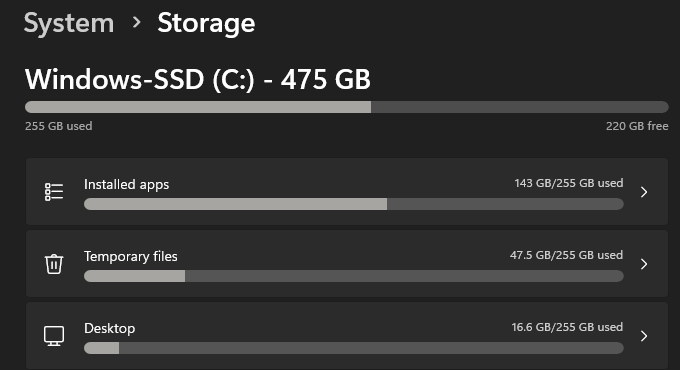Screen dimensions: 680x370
Task: Click the Windows-SSD (C:) drive heading
Action: tap(198, 79)
